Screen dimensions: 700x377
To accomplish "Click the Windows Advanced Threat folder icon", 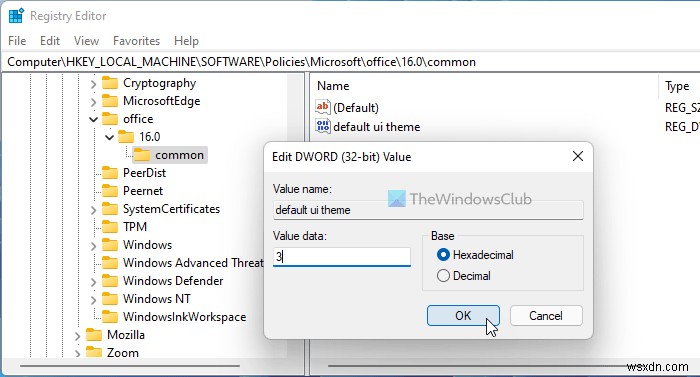I will click(x=110, y=263).
